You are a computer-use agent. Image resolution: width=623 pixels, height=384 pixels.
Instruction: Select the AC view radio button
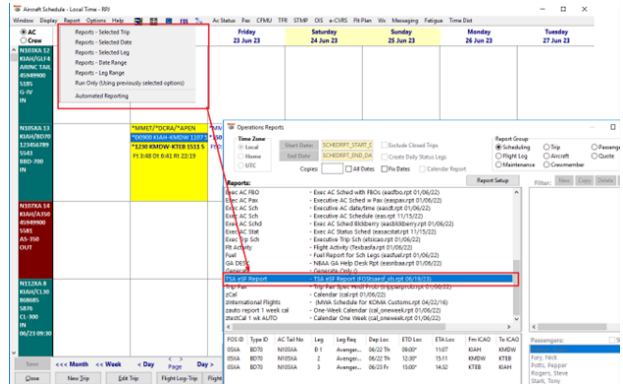pyautogui.click(x=23, y=32)
